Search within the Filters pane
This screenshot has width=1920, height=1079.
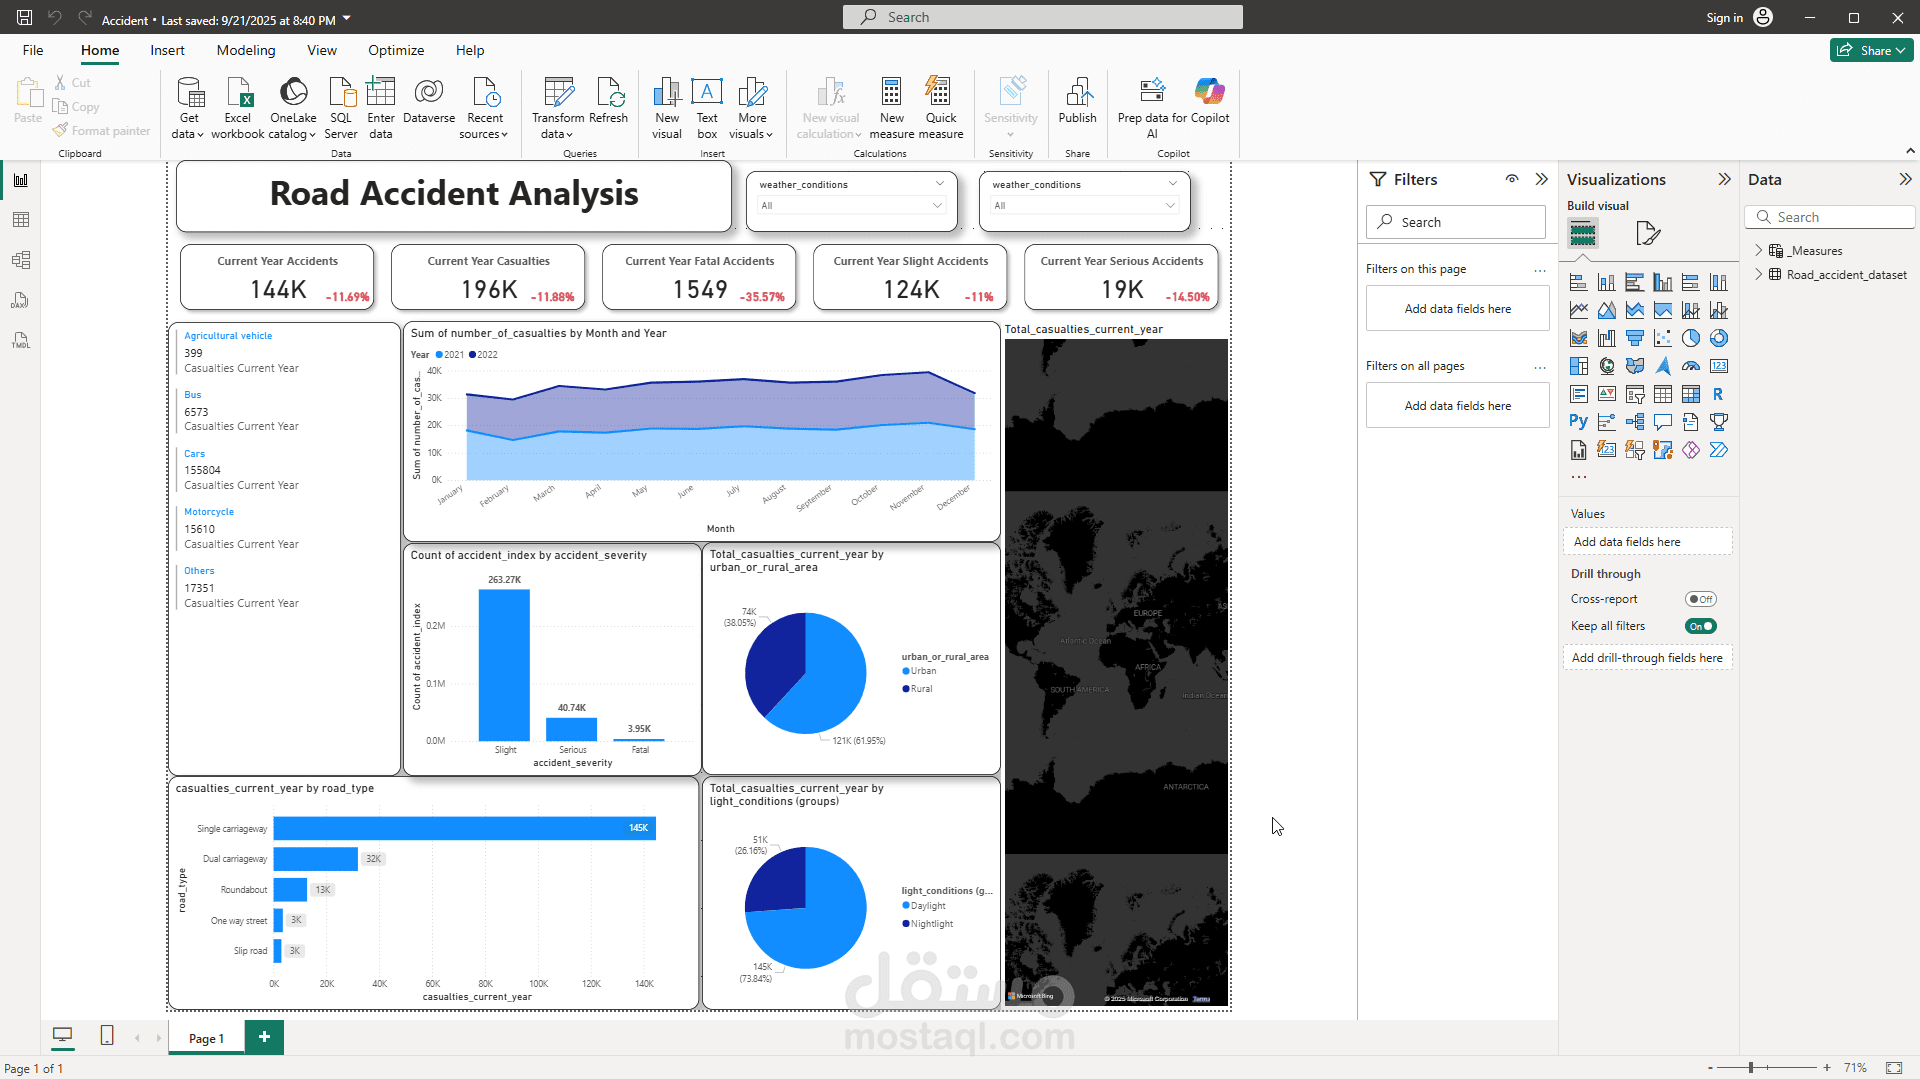1456,222
